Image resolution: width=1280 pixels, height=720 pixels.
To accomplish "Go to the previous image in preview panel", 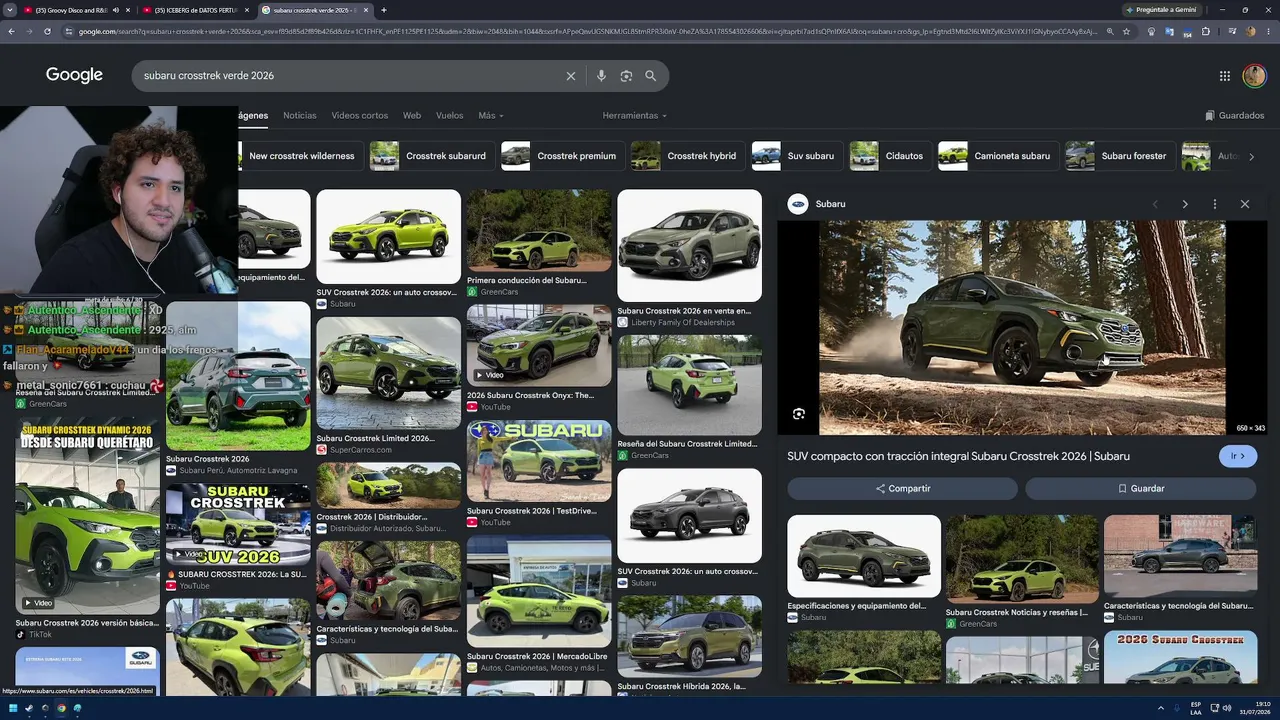I will click(1155, 204).
